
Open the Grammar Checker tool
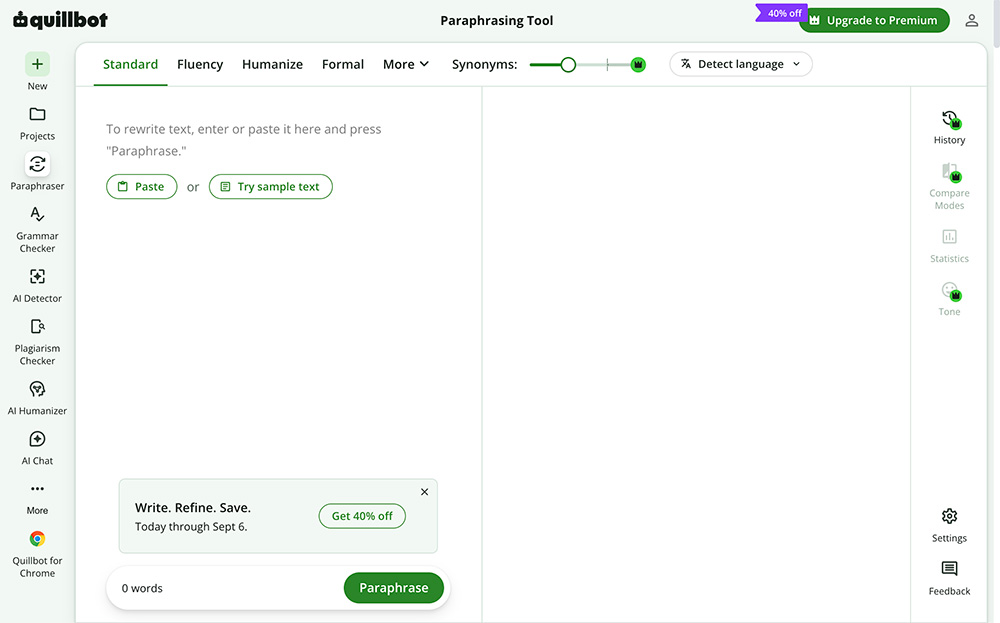click(x=37, y=230)
